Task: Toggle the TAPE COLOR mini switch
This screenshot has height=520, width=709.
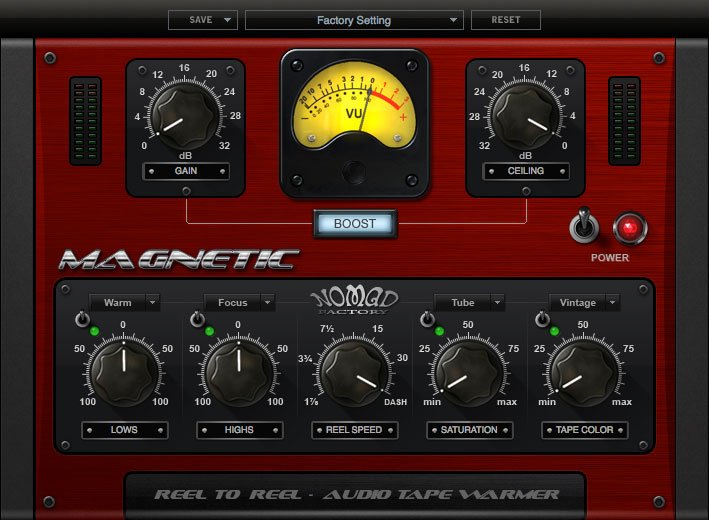Action: (x=542, y=319)
